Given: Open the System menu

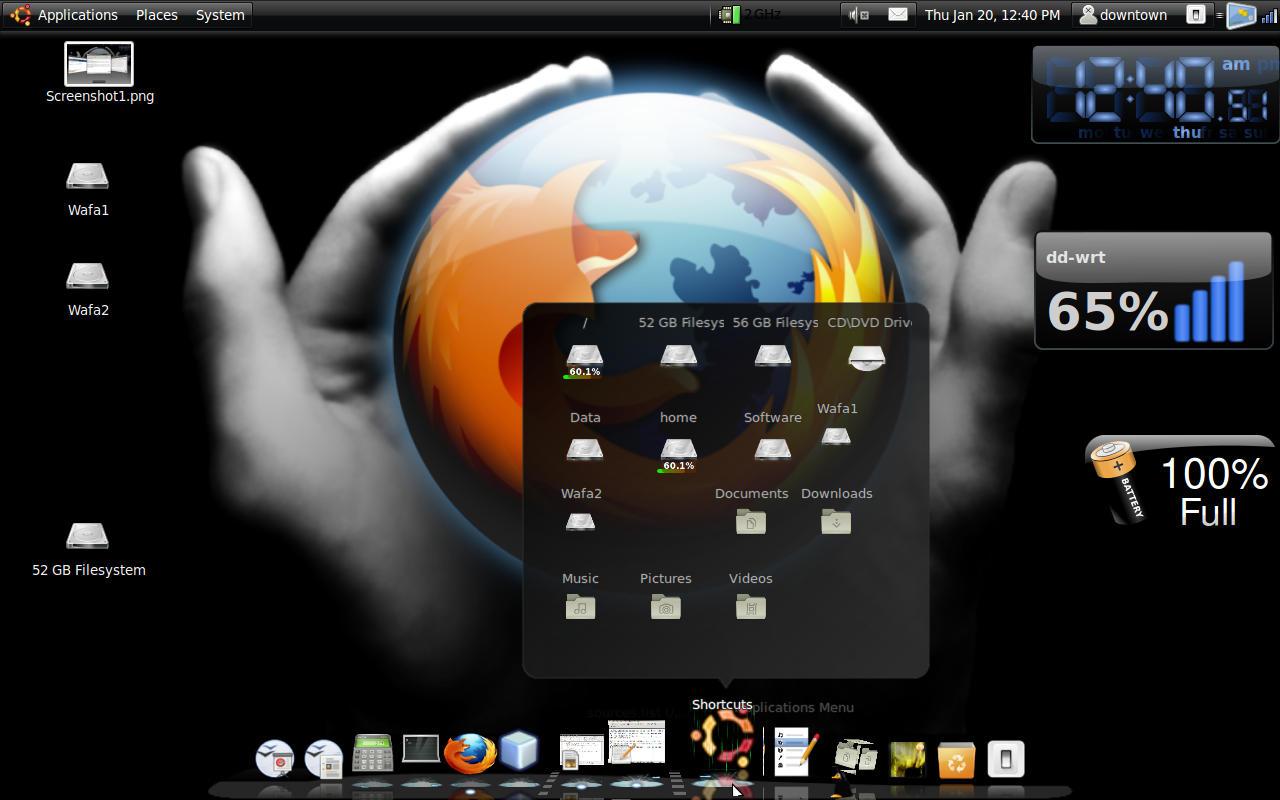Looking at the screenshot, I should click(x=220, y=14).
